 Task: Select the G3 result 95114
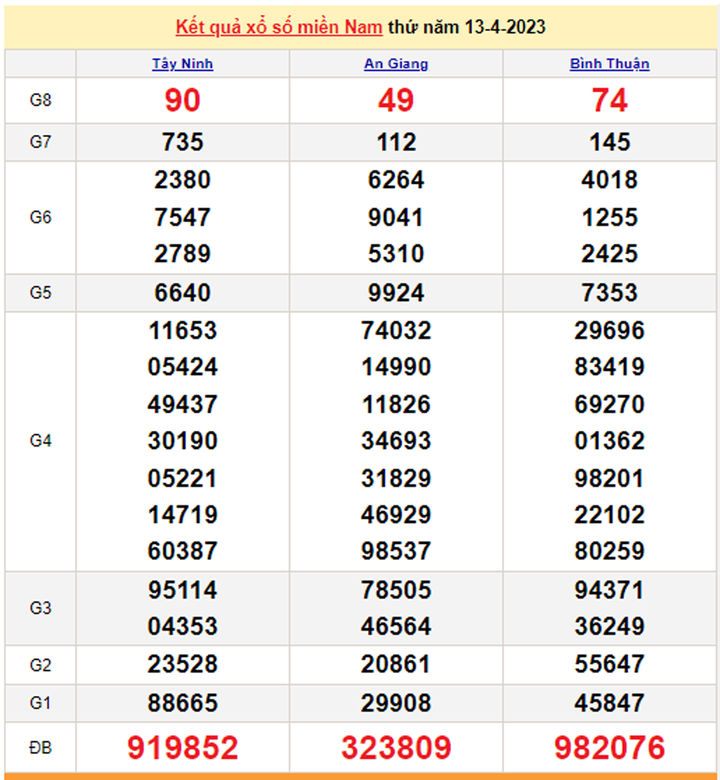[x=182, y=590]
